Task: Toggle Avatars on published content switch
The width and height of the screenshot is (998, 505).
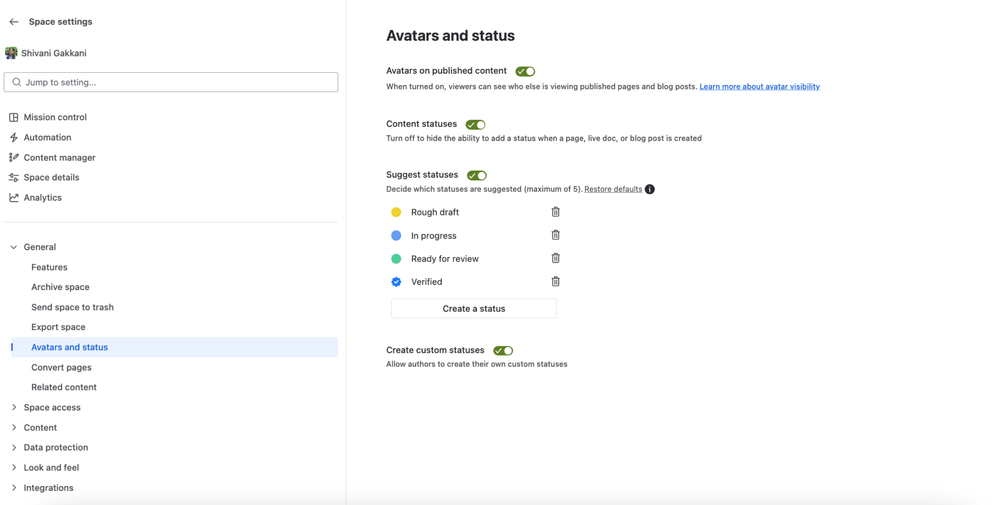Action: click(x=525, y=72)
